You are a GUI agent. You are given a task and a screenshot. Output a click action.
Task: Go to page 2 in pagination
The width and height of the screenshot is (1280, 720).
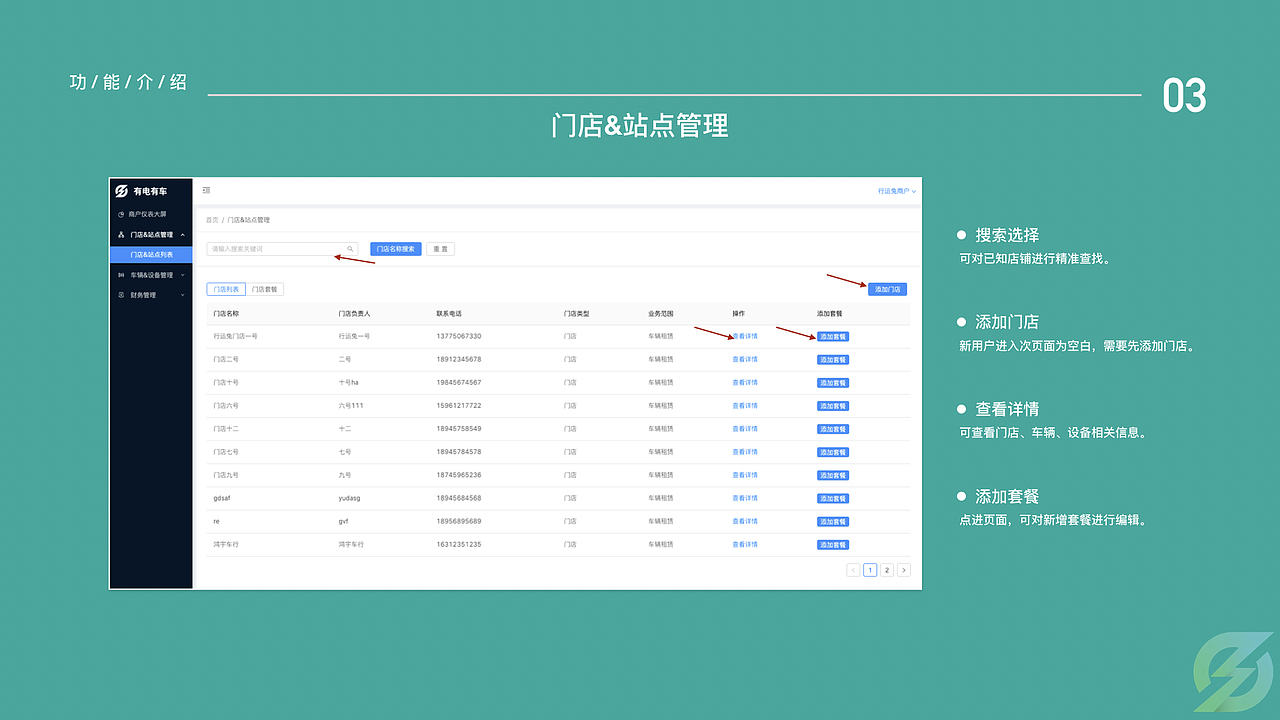click(886, 569)
